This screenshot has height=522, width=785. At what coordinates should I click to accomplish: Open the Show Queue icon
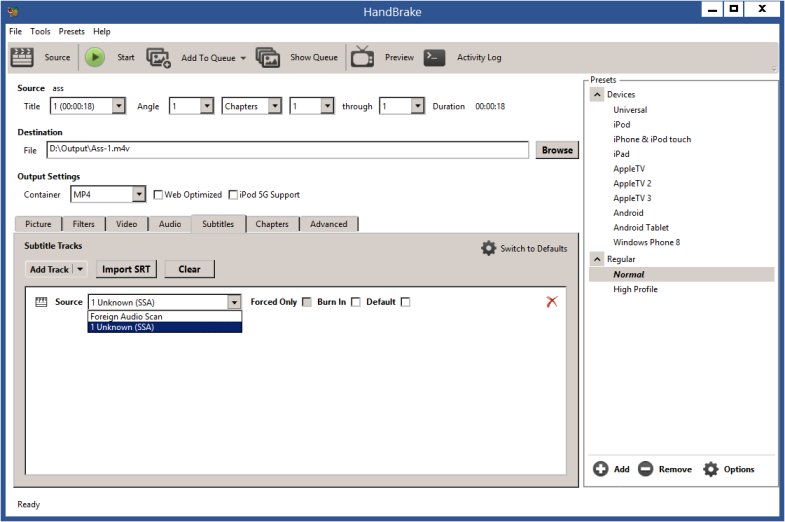point(268,58)
